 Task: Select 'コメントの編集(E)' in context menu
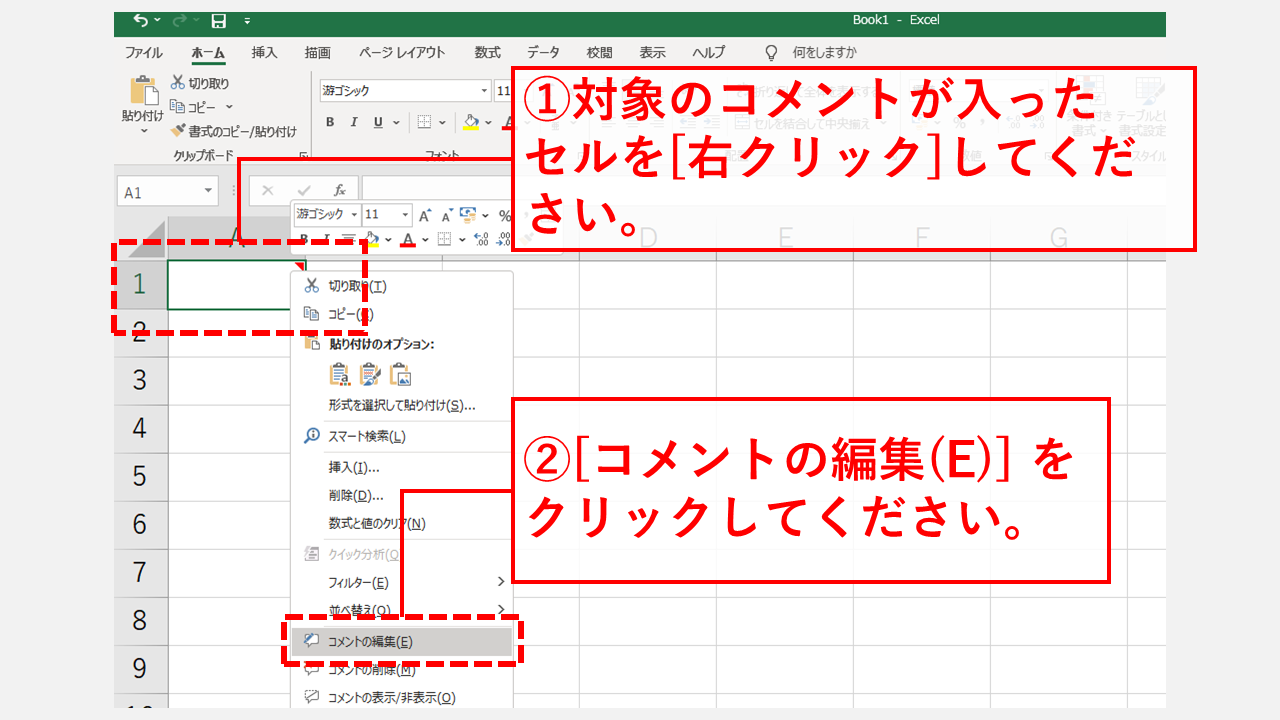370,642
